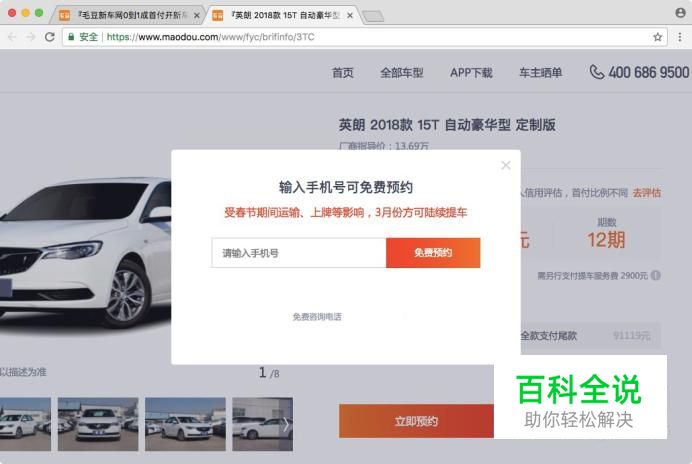Click the 立即预约 button
This screenshot has height=464, width=692.
(x=416, y=421)
